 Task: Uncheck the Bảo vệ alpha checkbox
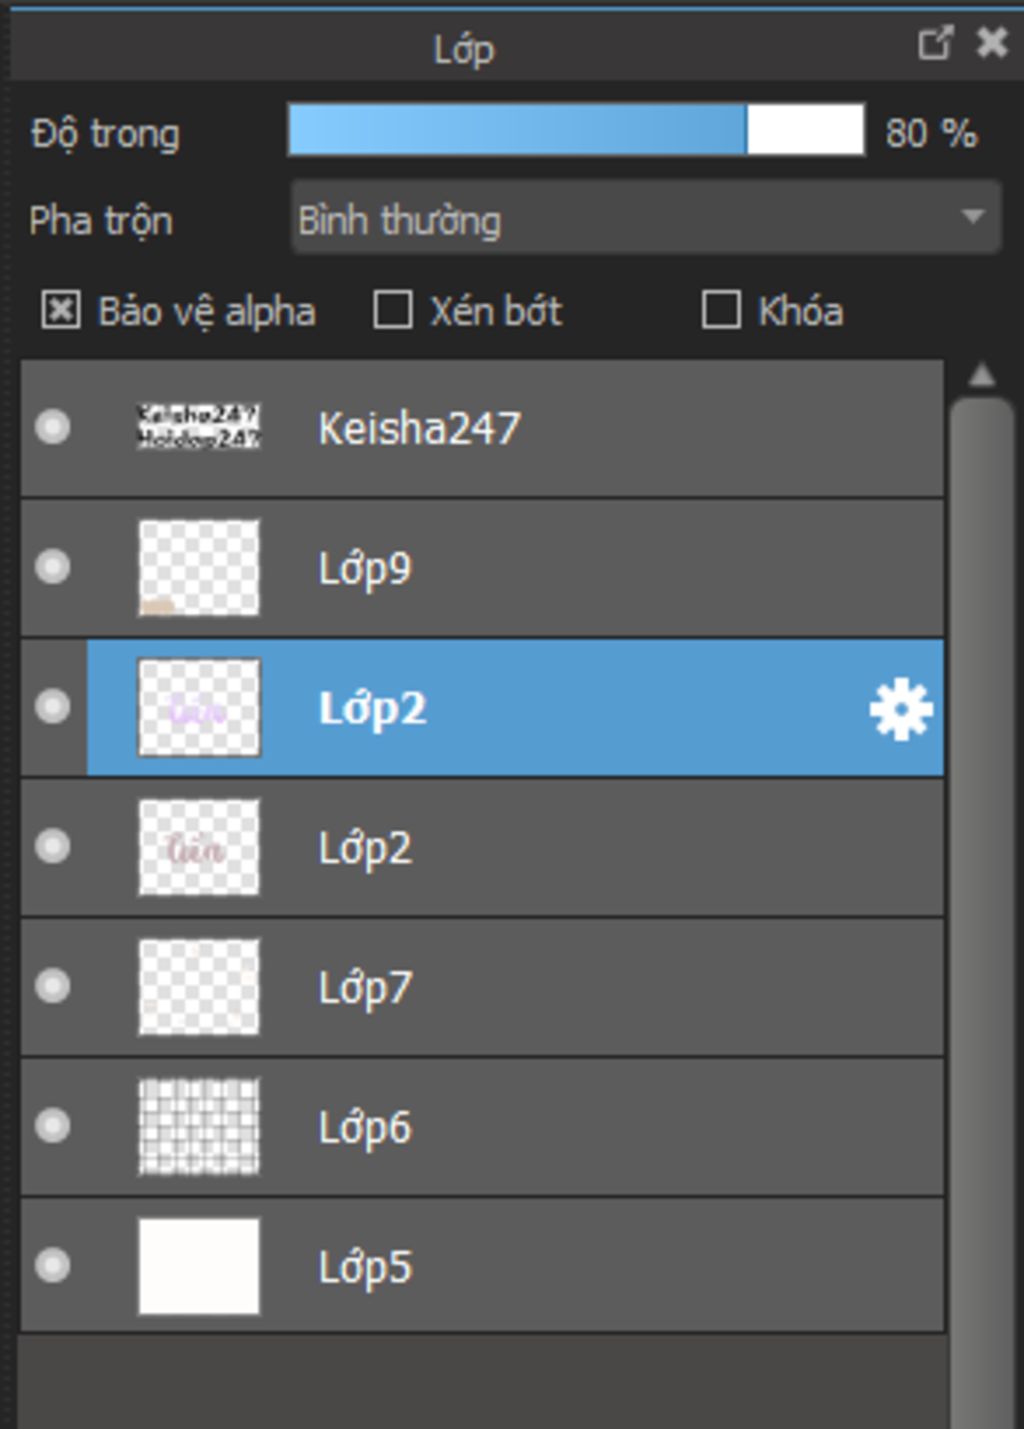pyautogui.click(x=61, y=310)
